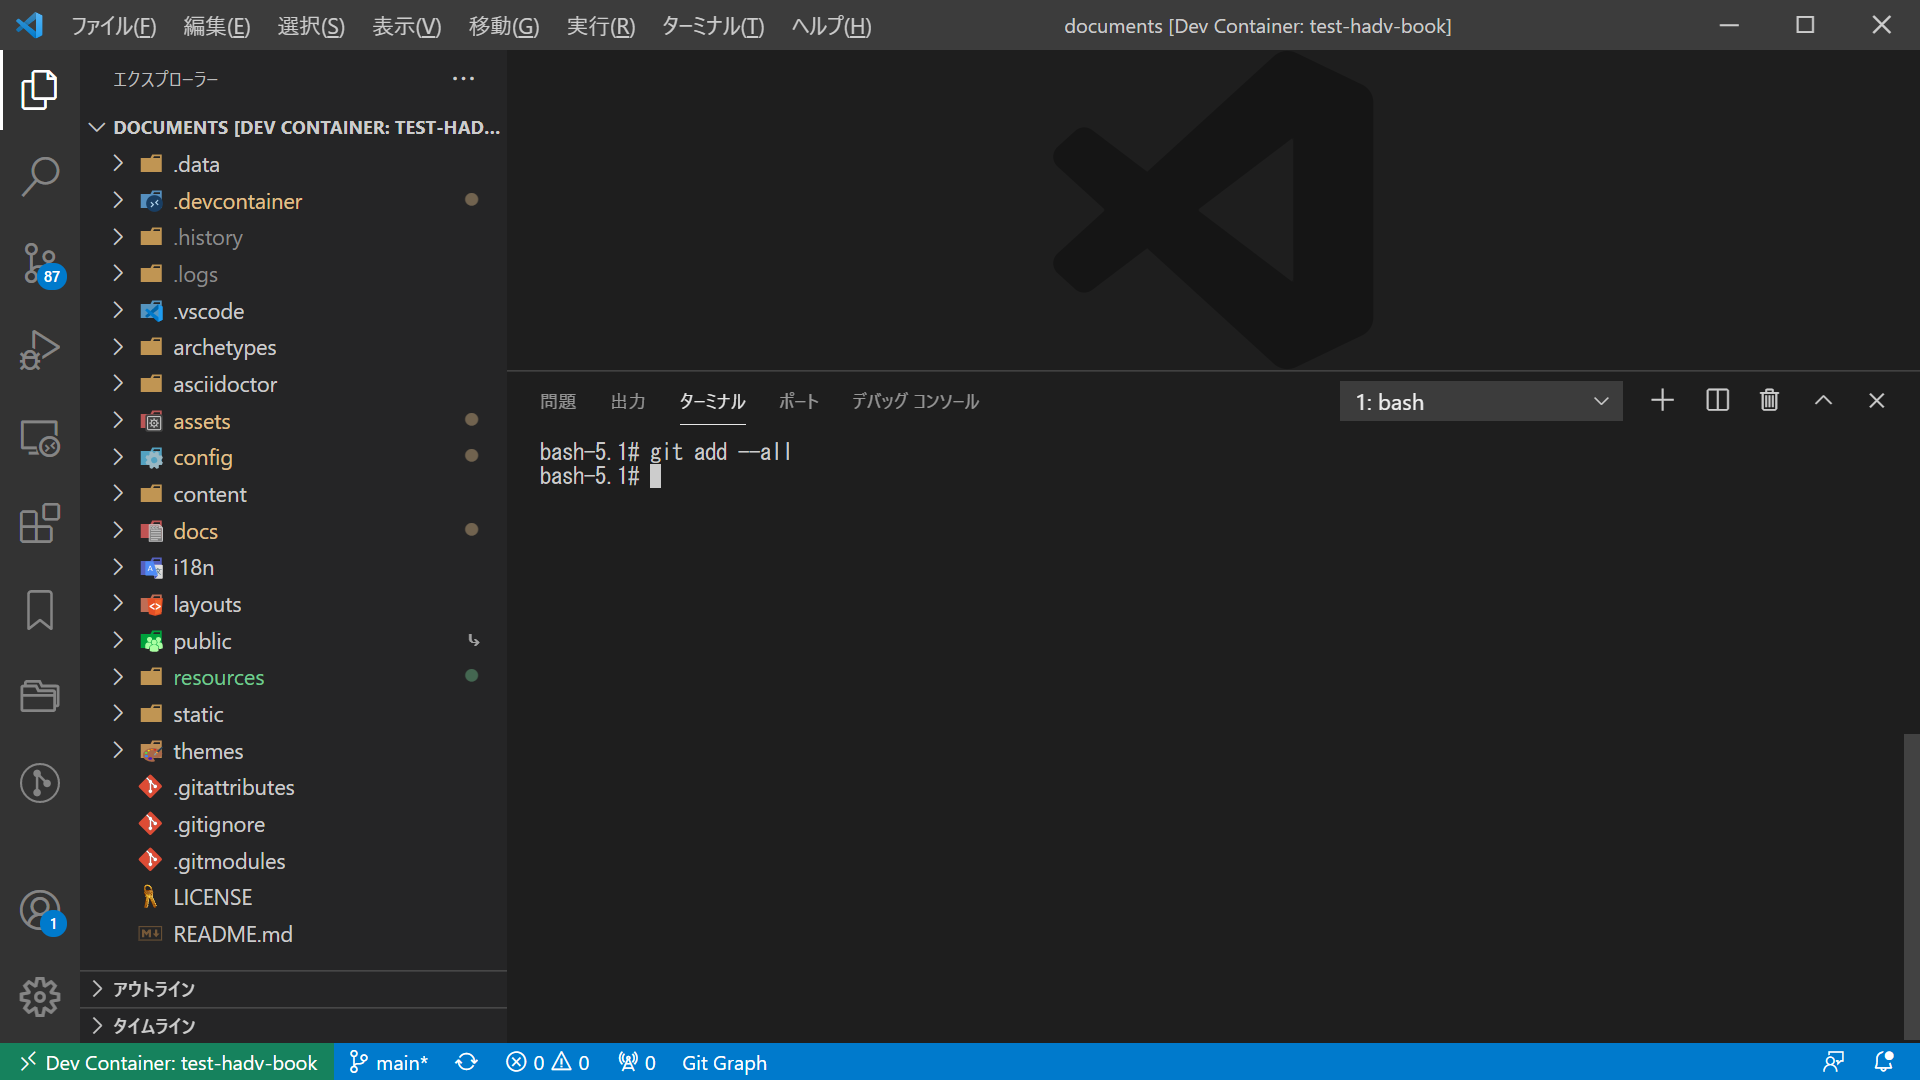This screenshot has height=1080, width=1920.
Task: Open the Explorer view in activity bar
Action: coord(40,90)
